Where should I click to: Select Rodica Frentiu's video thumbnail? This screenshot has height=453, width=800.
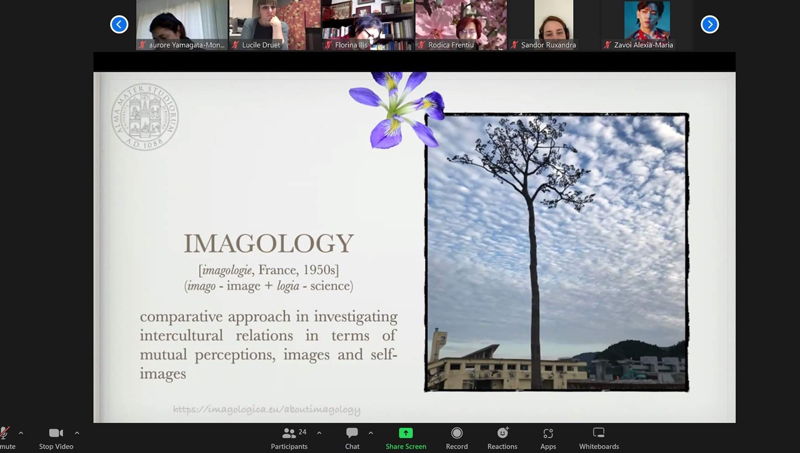click(461, 25)
